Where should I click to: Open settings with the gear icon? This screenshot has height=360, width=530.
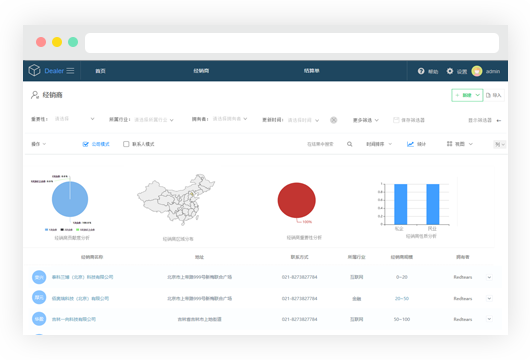pyautogui.click(x=450, y=71)
